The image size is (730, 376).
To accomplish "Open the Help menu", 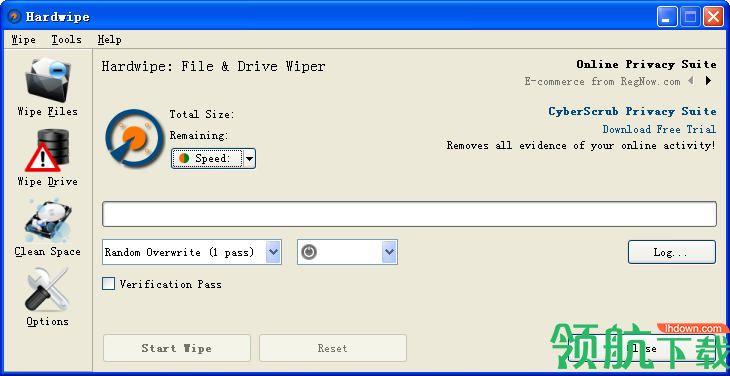I will [109, 40].
